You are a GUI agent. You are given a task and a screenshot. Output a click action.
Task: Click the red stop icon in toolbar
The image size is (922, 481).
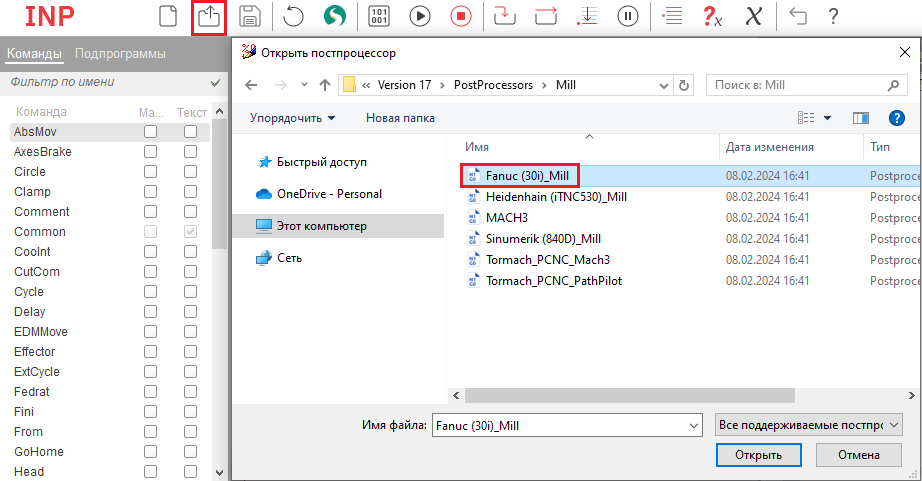coord(460,16)
